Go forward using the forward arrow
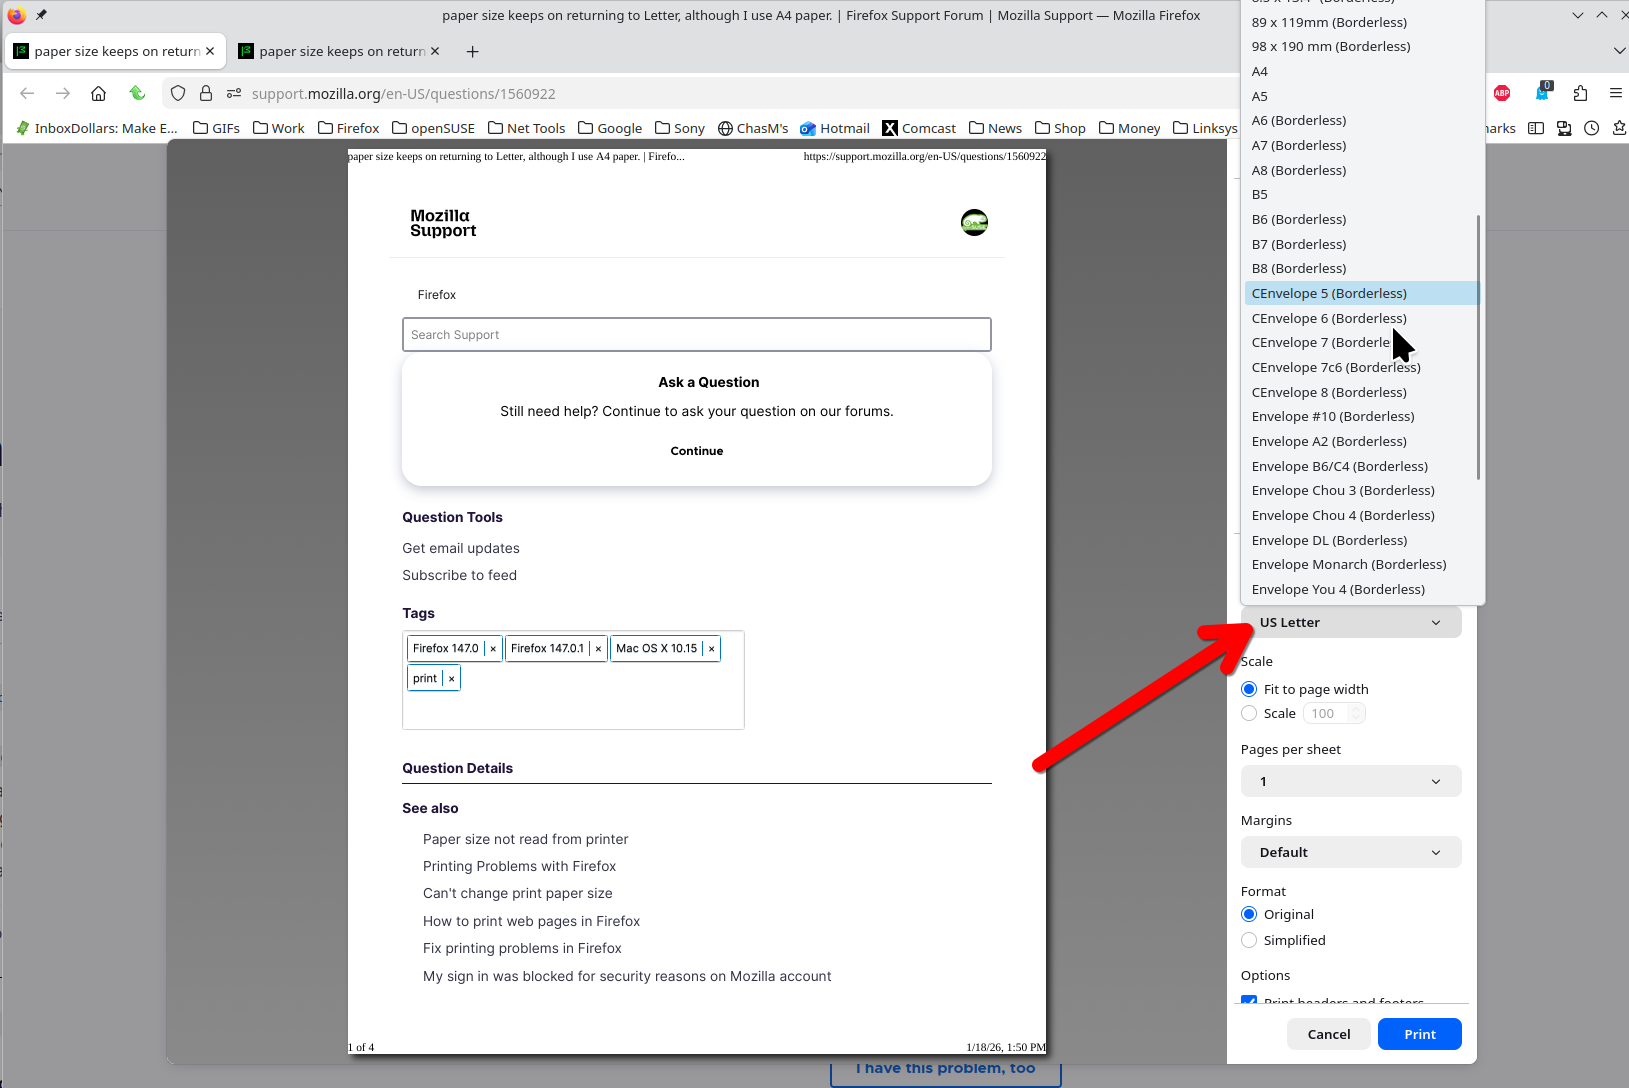This screenshot has height=1088, width=1629. click(x=63, y=93)
